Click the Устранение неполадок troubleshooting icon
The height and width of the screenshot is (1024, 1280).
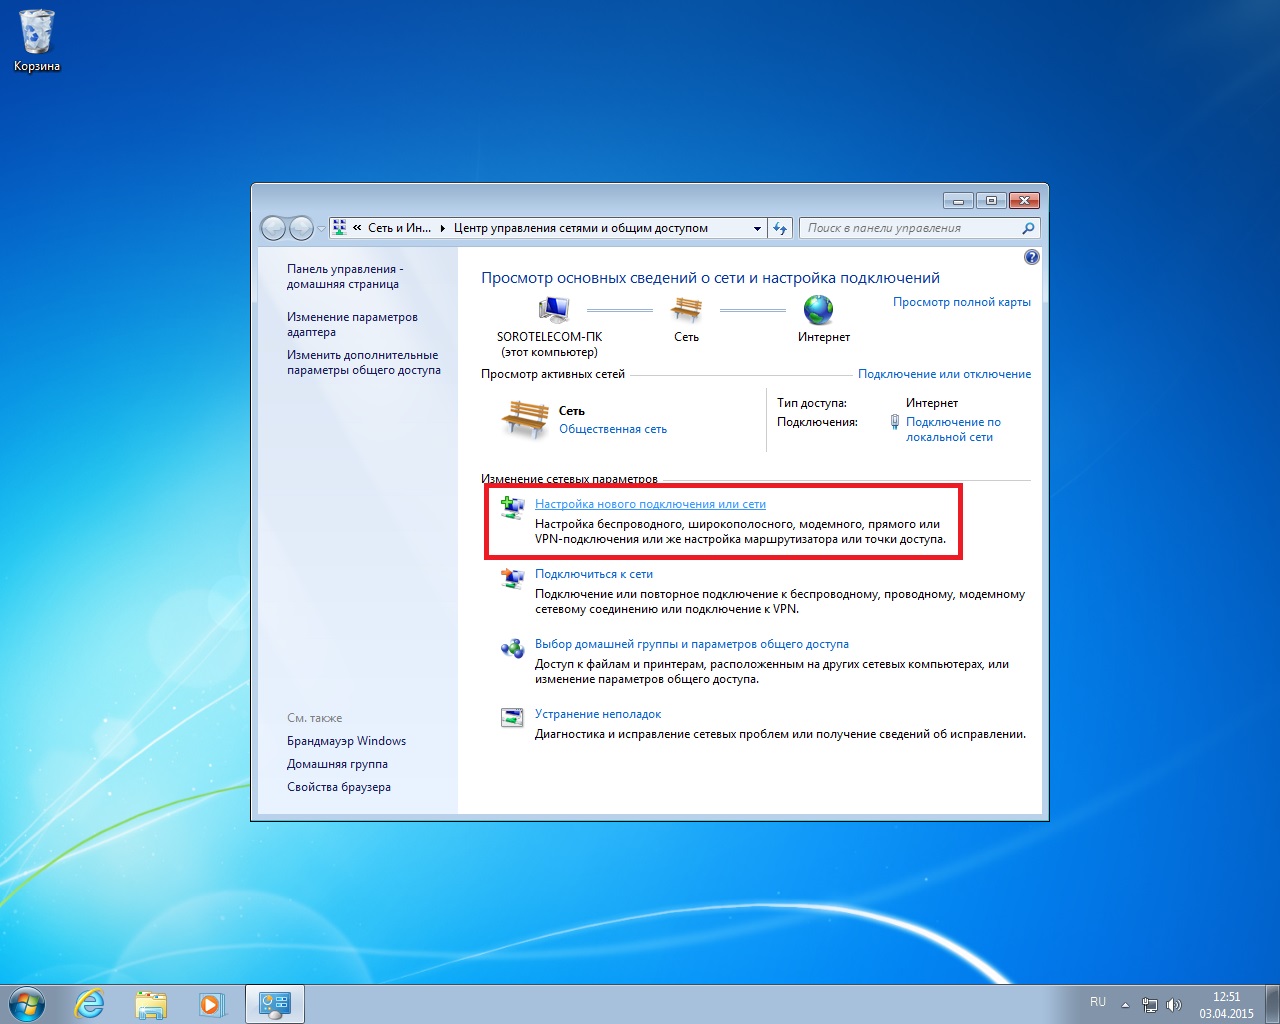512,718
